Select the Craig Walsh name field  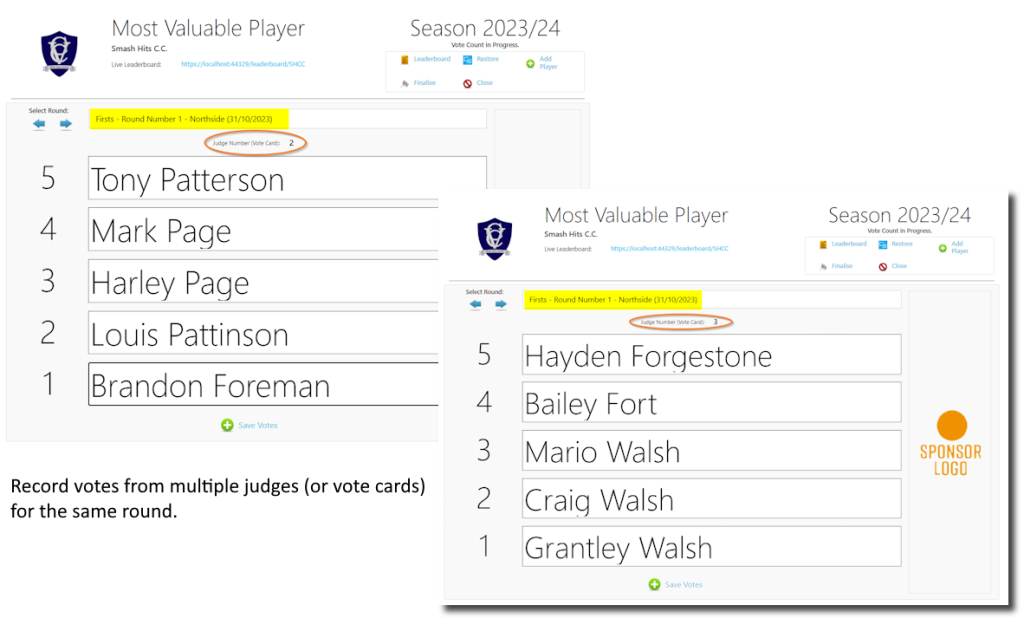[x=711, y=498]
